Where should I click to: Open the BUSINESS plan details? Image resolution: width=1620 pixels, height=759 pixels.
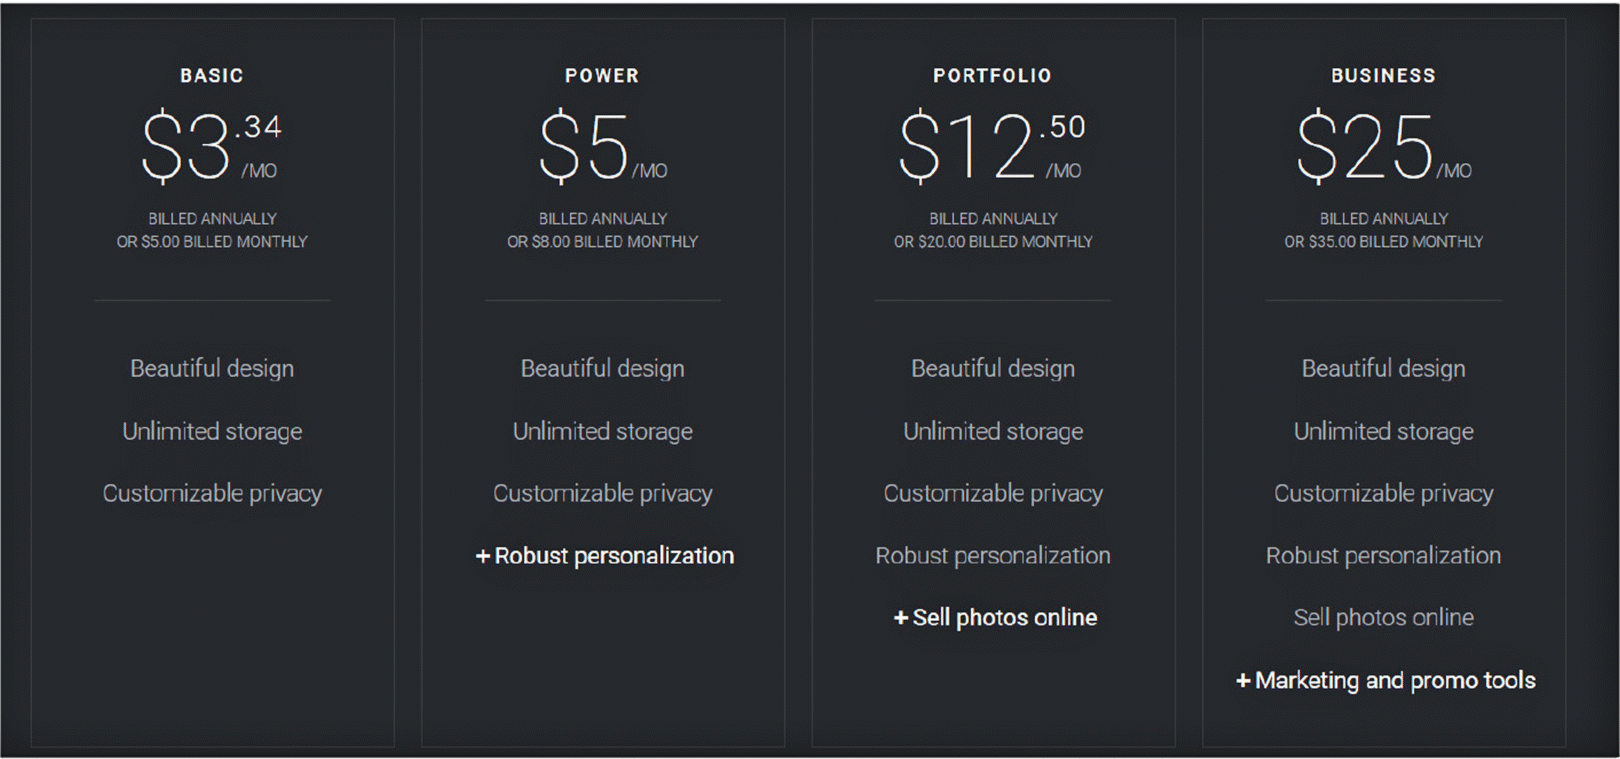pos(1383,74)
